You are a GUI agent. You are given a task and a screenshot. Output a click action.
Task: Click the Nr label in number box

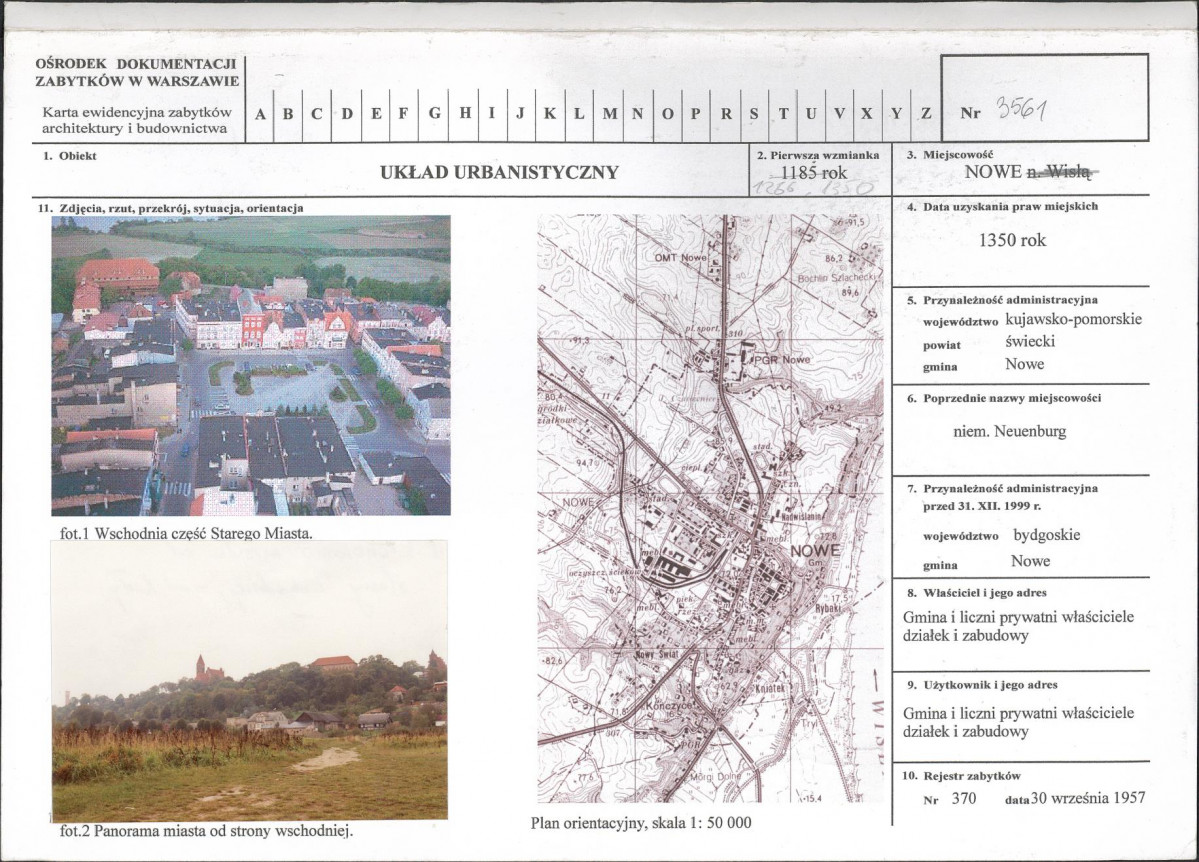[x=970, y=113]
